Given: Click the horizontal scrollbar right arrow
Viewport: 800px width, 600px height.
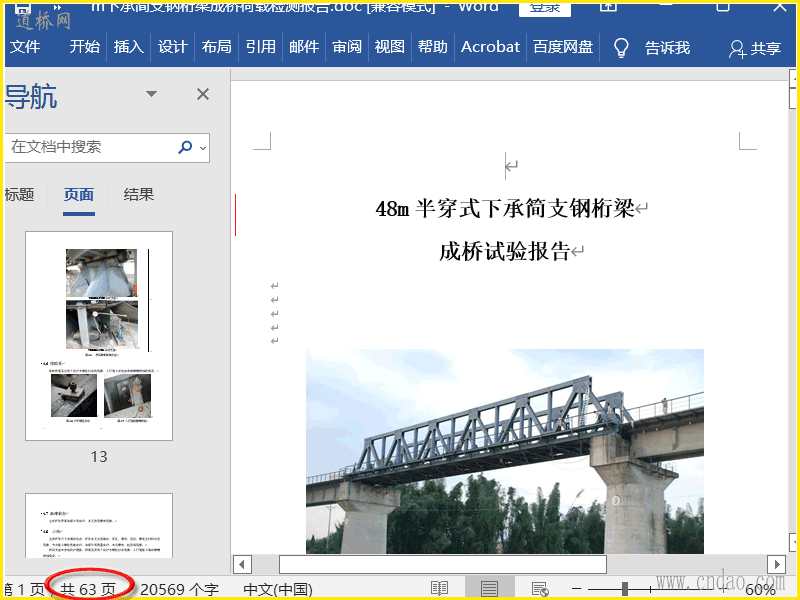Looking at the screenshot, I should (777, 565).
